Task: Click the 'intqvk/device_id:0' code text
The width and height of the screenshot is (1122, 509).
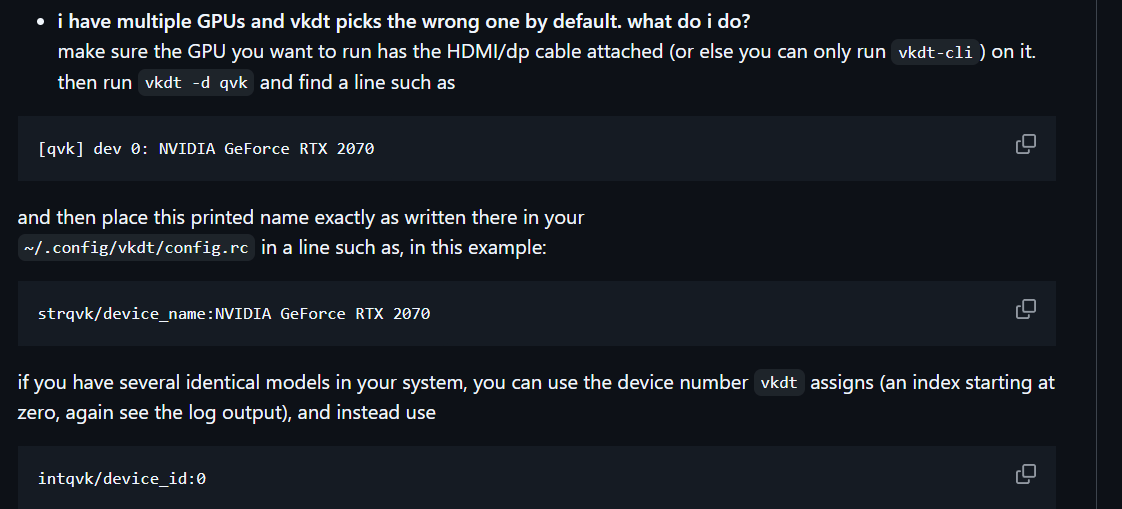Action: [x=122, y=479]
